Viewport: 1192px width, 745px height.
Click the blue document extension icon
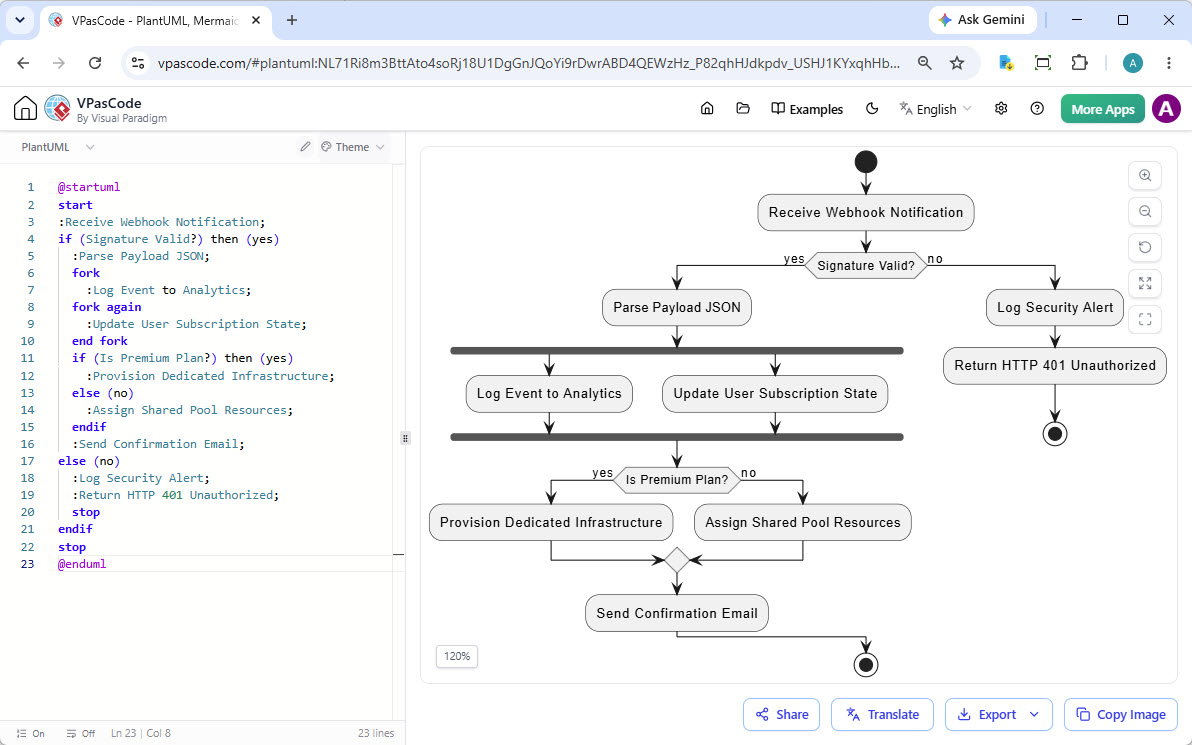(1006, 63)
